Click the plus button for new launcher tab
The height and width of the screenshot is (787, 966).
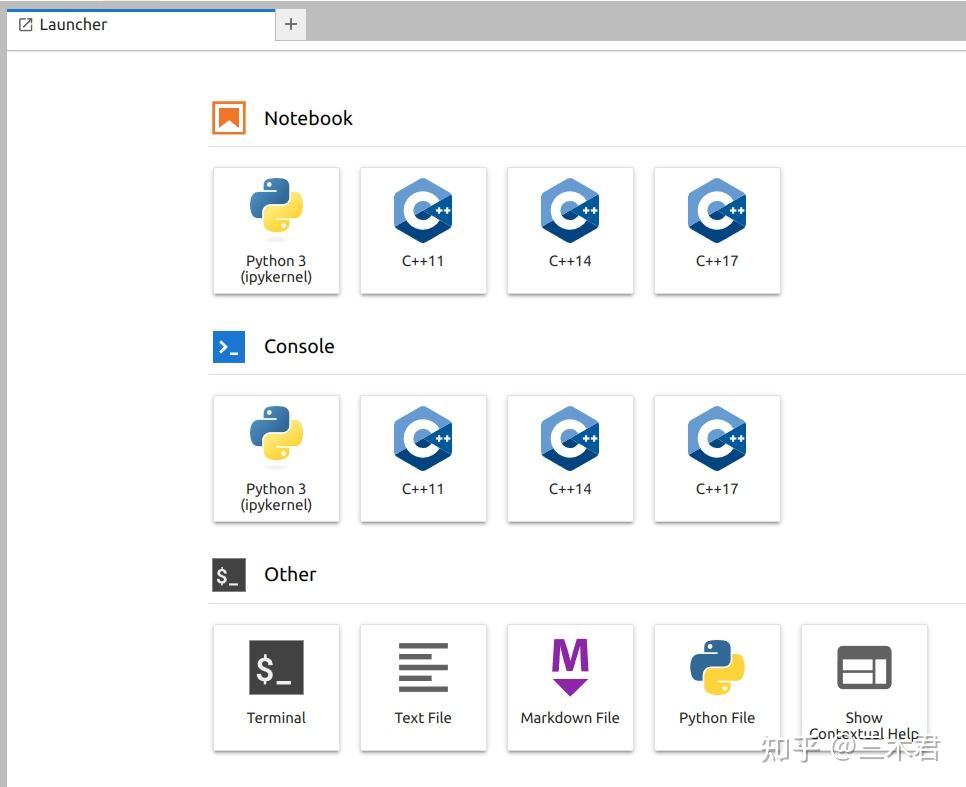click(x=291, y=25)
